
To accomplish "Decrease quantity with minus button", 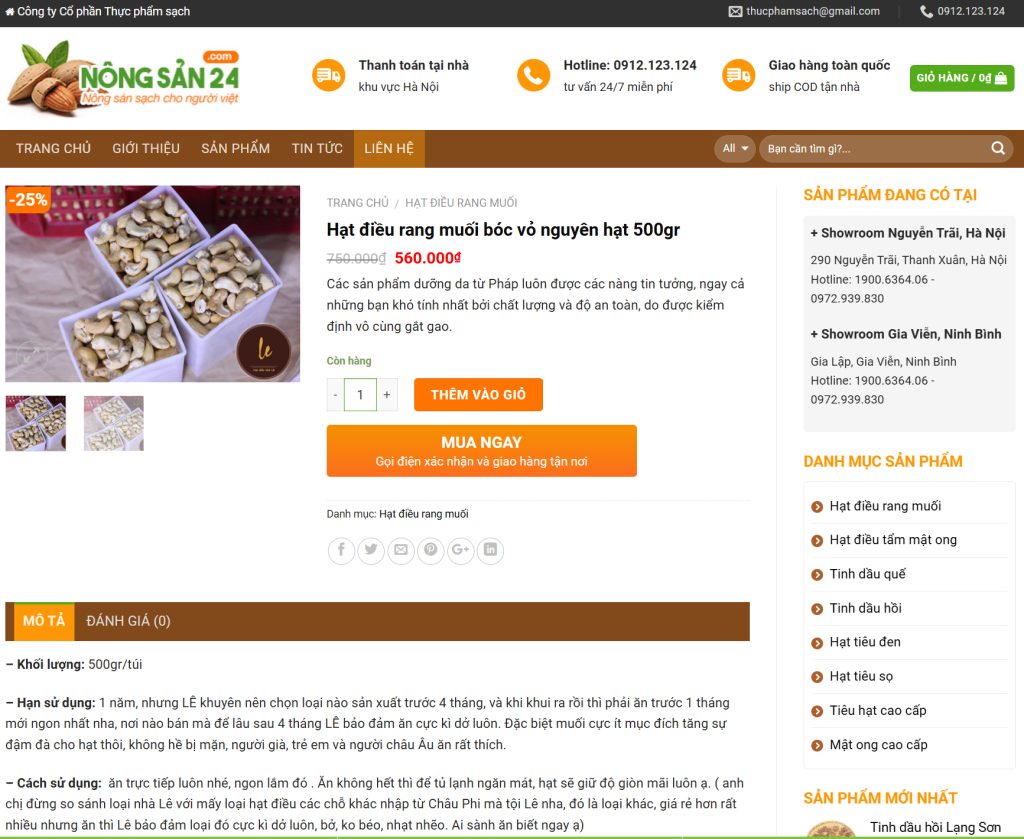I will 336,394.
